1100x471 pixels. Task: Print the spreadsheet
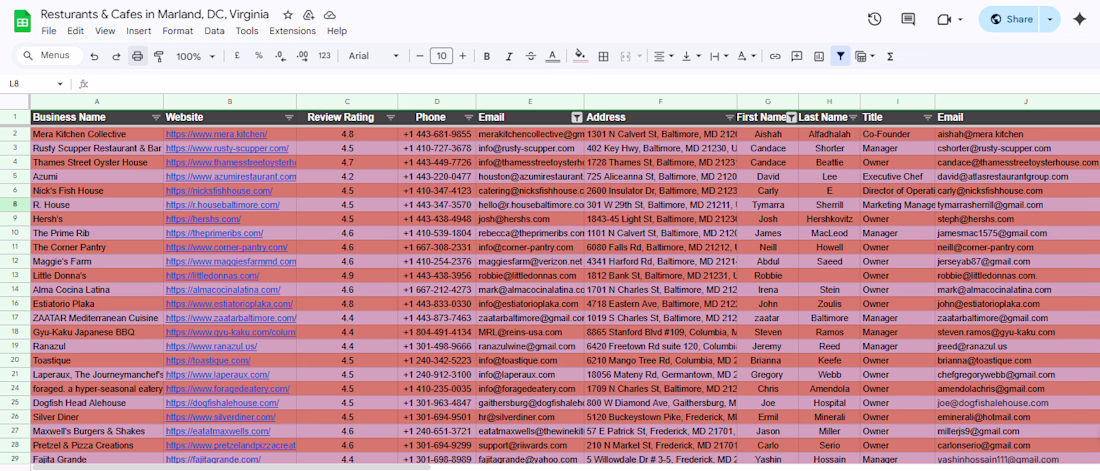138,56
